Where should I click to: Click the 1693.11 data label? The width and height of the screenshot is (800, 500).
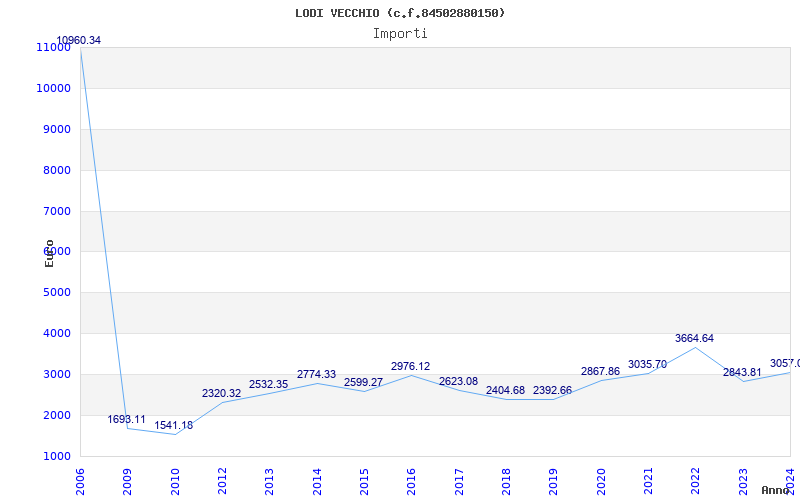127,419
